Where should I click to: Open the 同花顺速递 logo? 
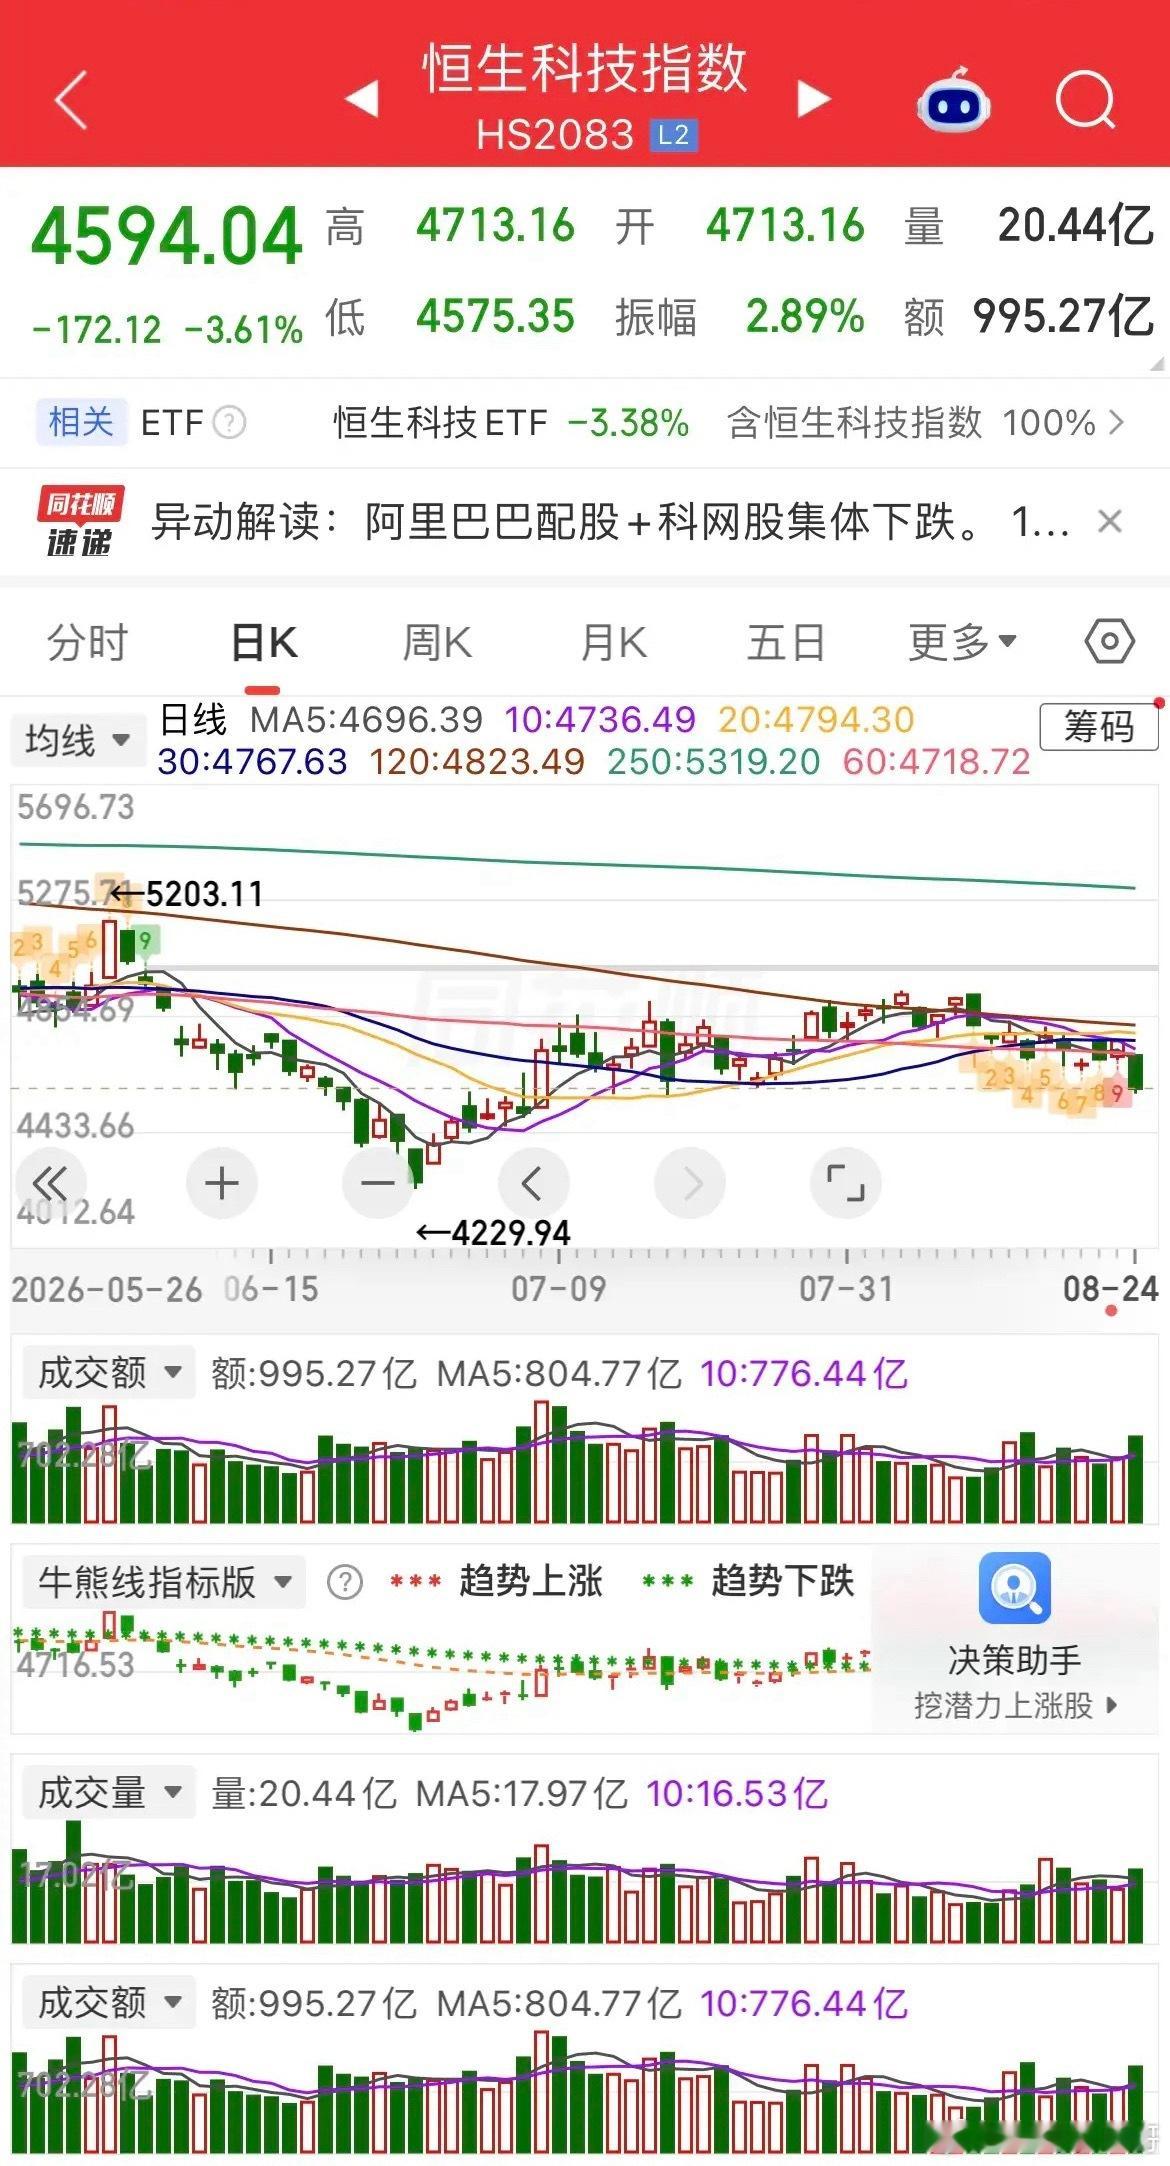click(79, 522)
